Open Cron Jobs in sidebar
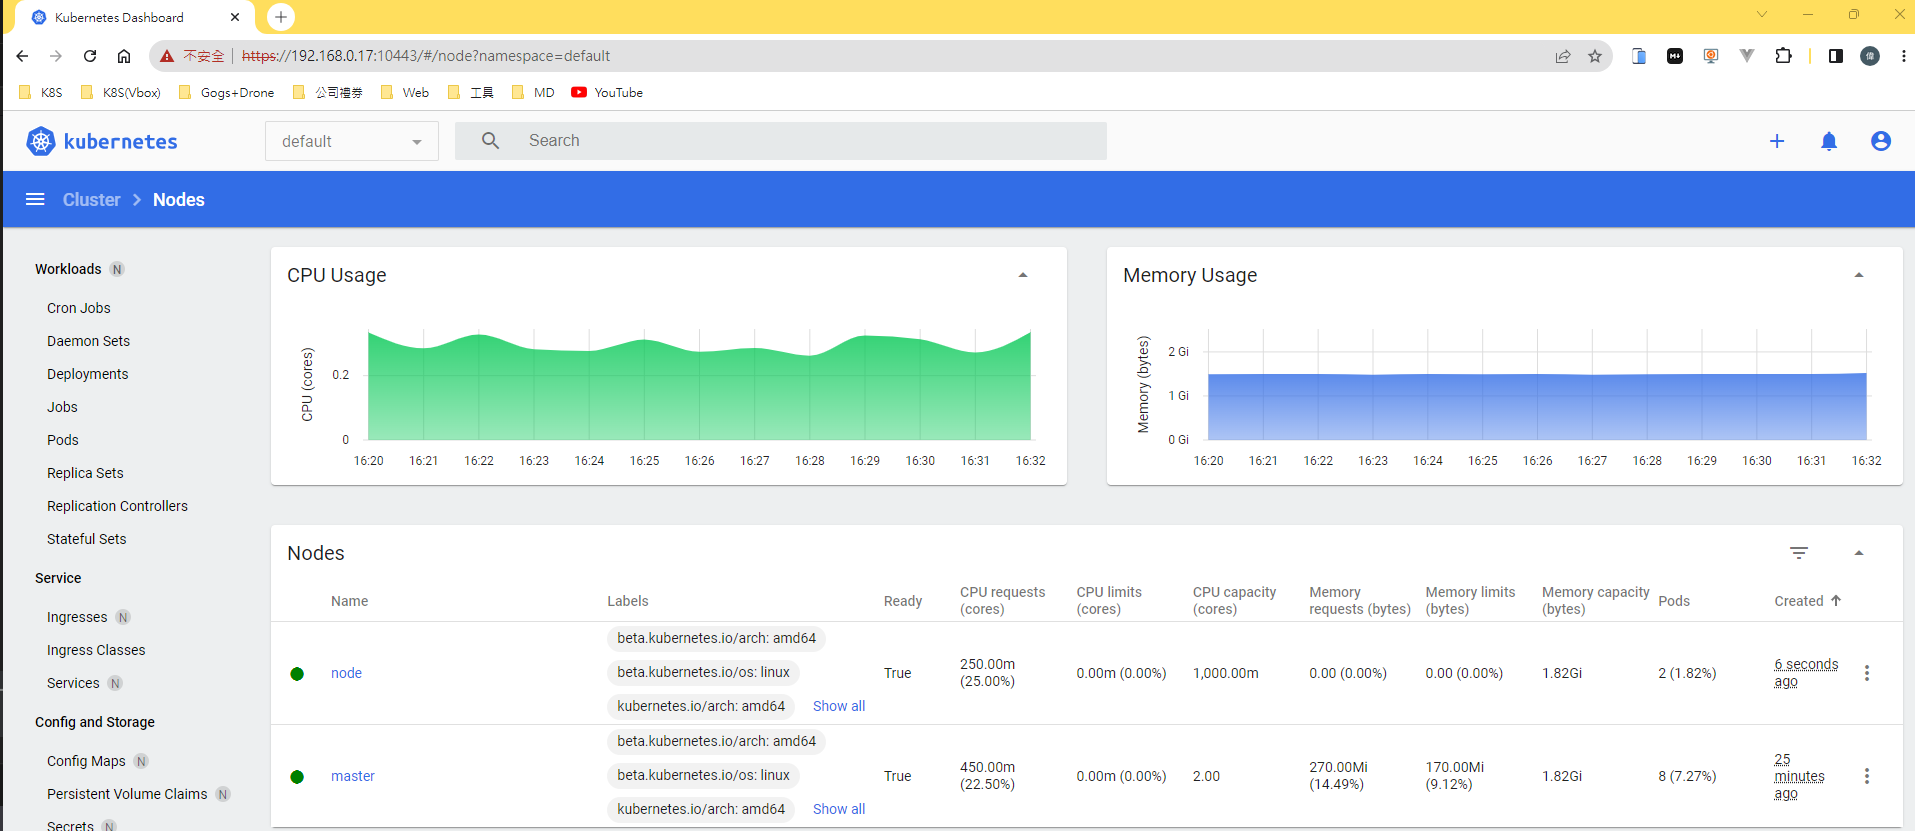This screenshot has height=831, width=1915. [79, 308]
